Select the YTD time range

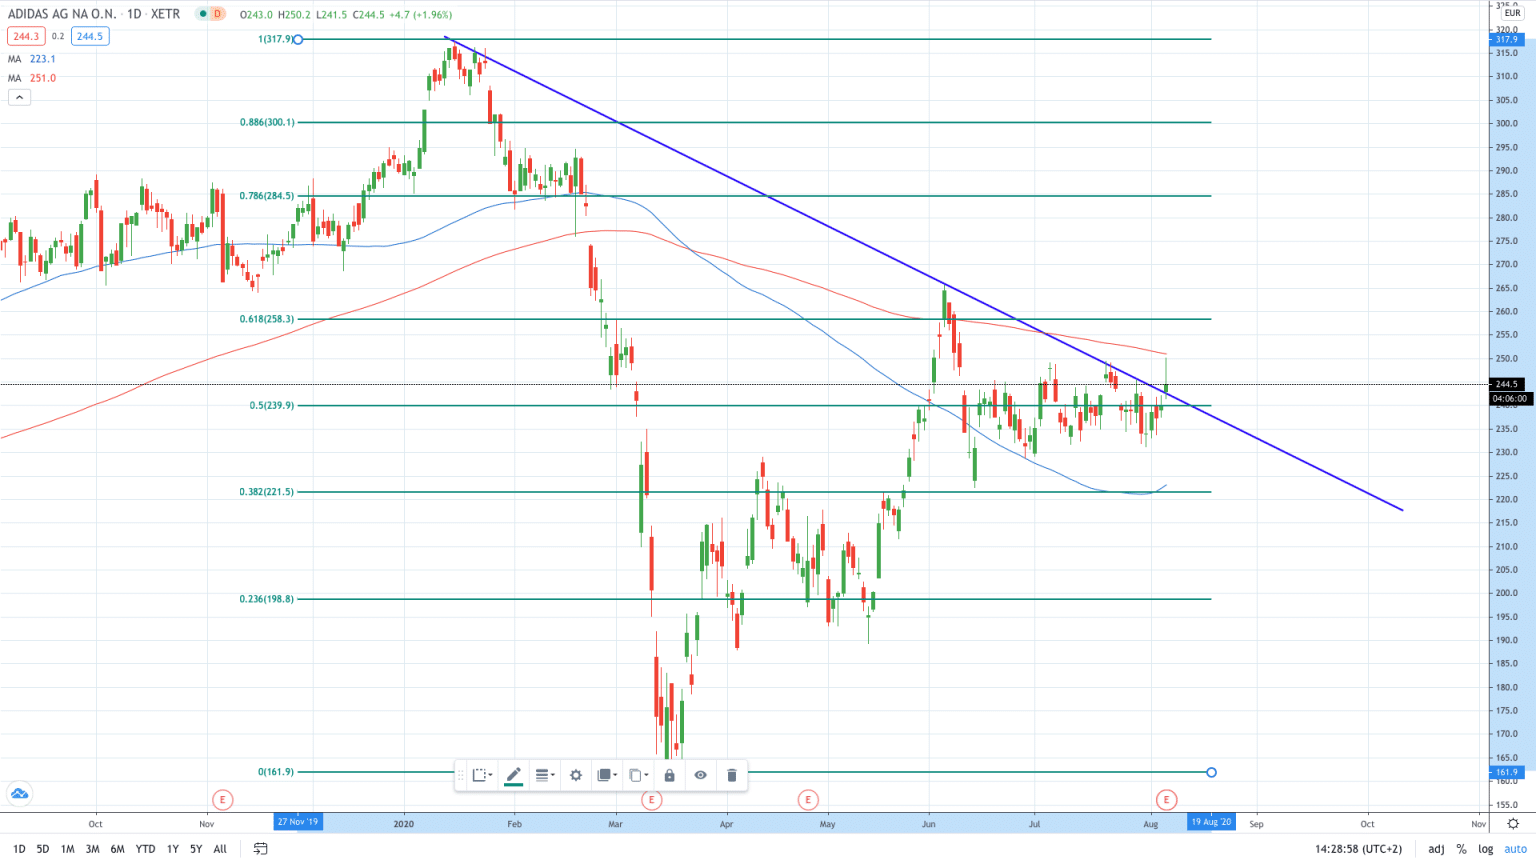coord(145,849)
